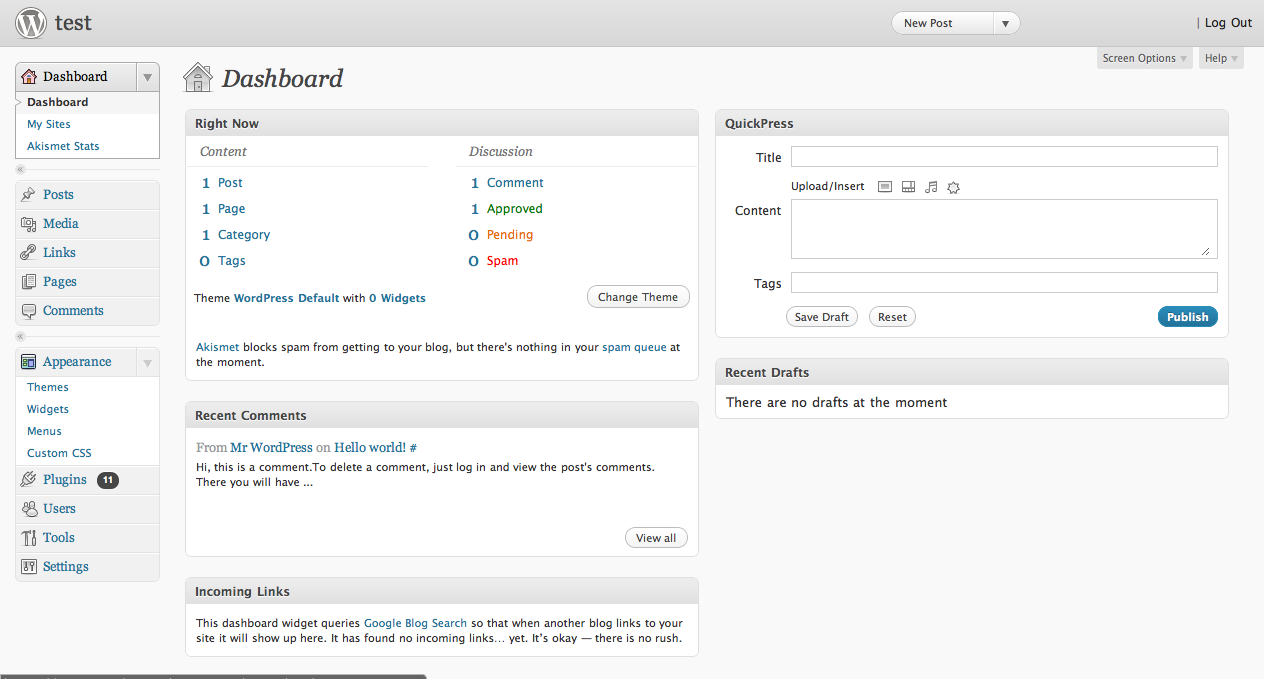Viewport: 1264px width, 679px height.
Task: Click the QuickPress Title input field
Action: coord(1004,157)
